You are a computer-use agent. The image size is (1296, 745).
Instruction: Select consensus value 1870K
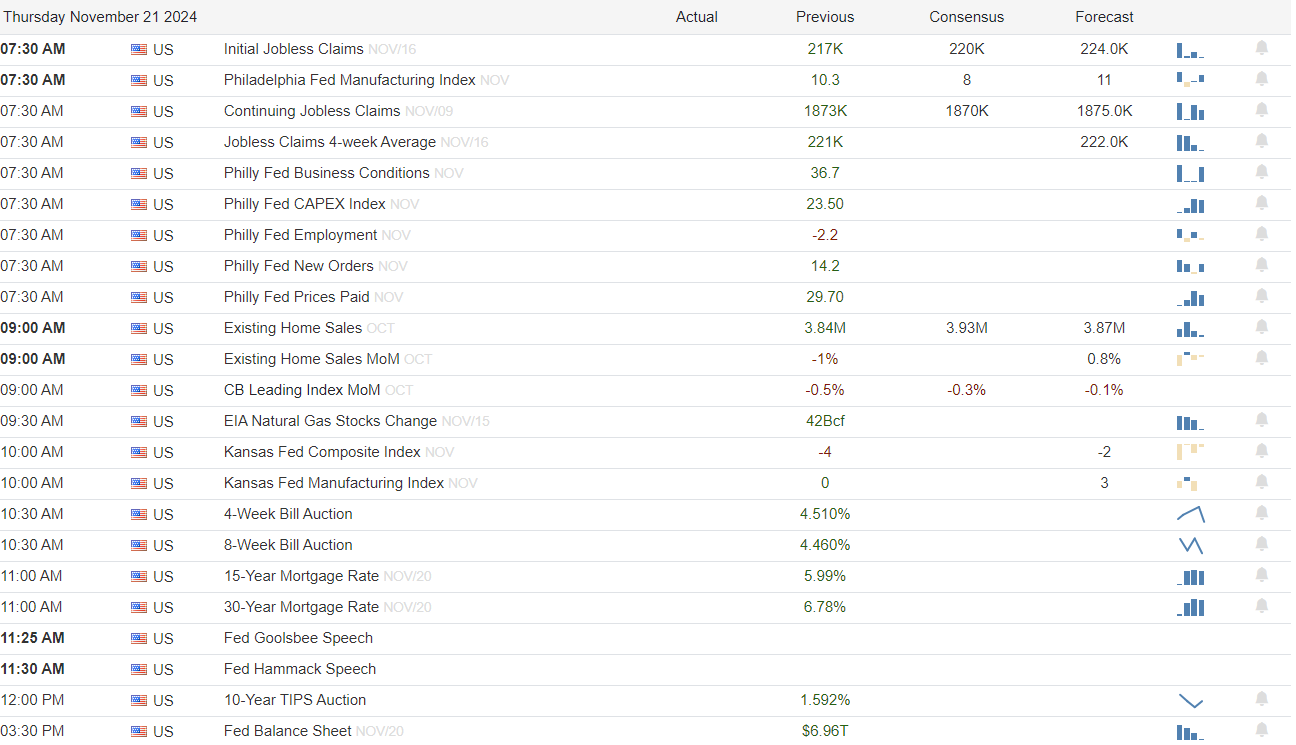pos(967,111)
